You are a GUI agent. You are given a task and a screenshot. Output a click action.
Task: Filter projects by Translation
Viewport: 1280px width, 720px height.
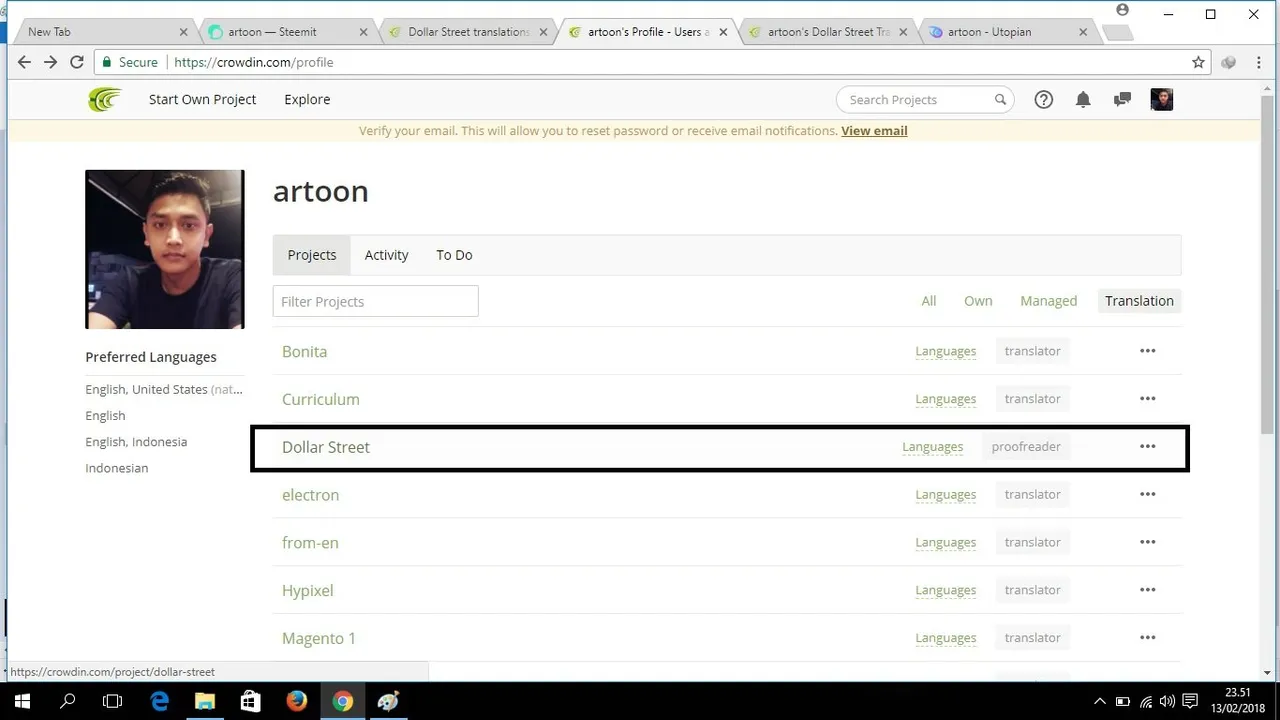[x=1139, y=301]
